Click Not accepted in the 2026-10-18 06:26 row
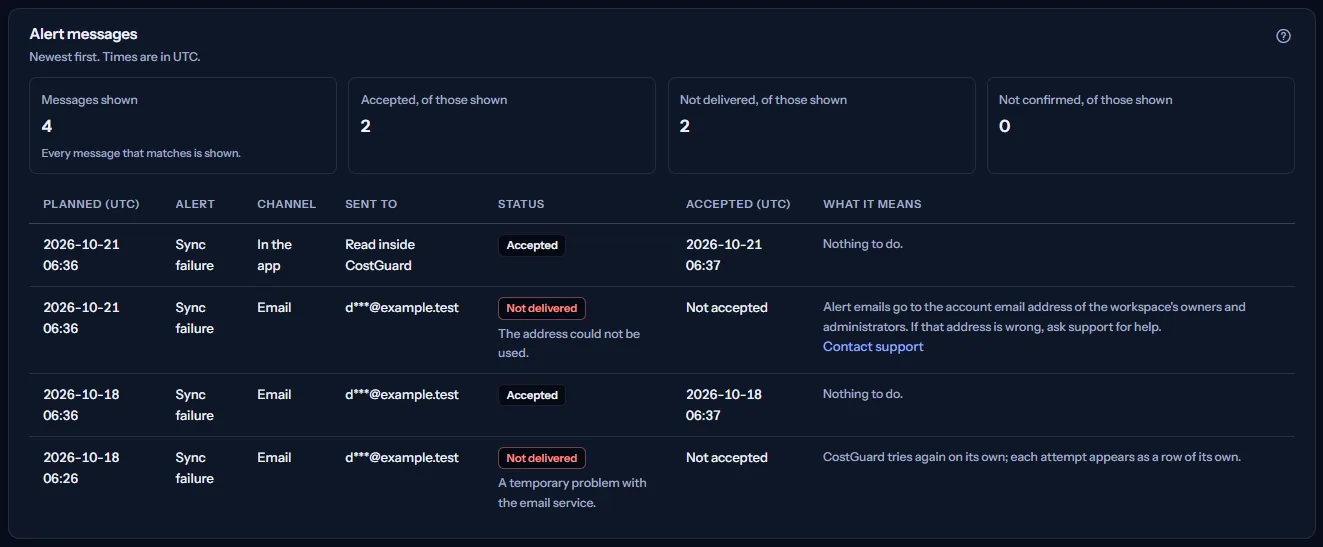 (x=727, y=458)
